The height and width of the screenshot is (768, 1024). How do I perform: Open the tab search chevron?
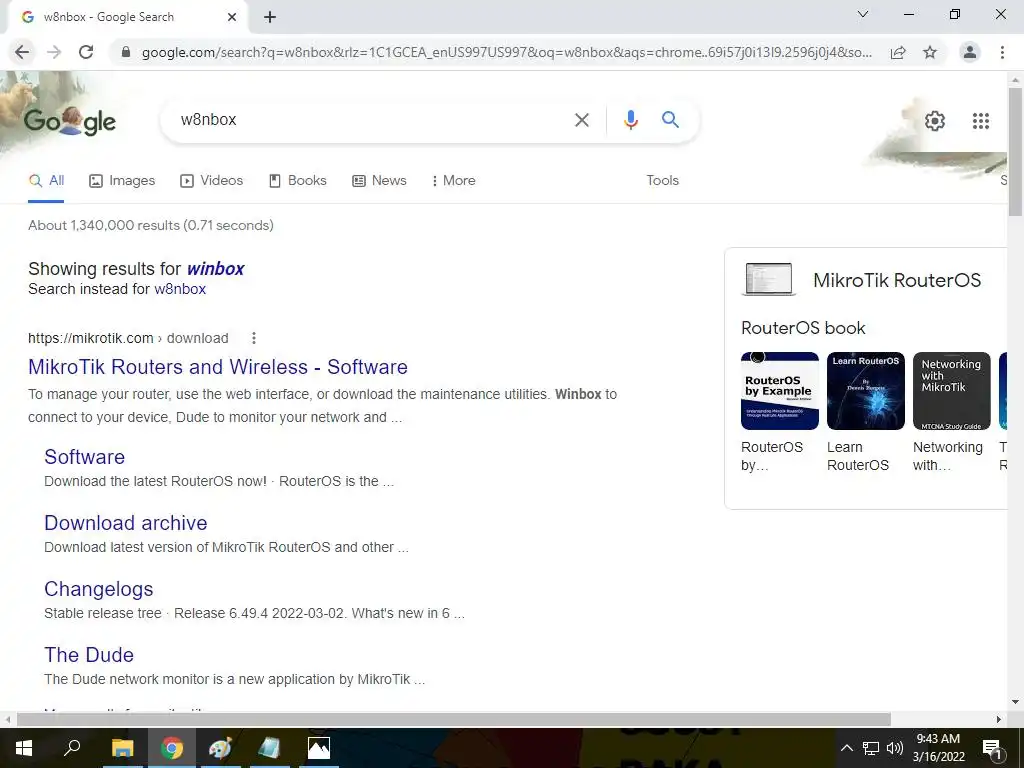coord(863,14)
